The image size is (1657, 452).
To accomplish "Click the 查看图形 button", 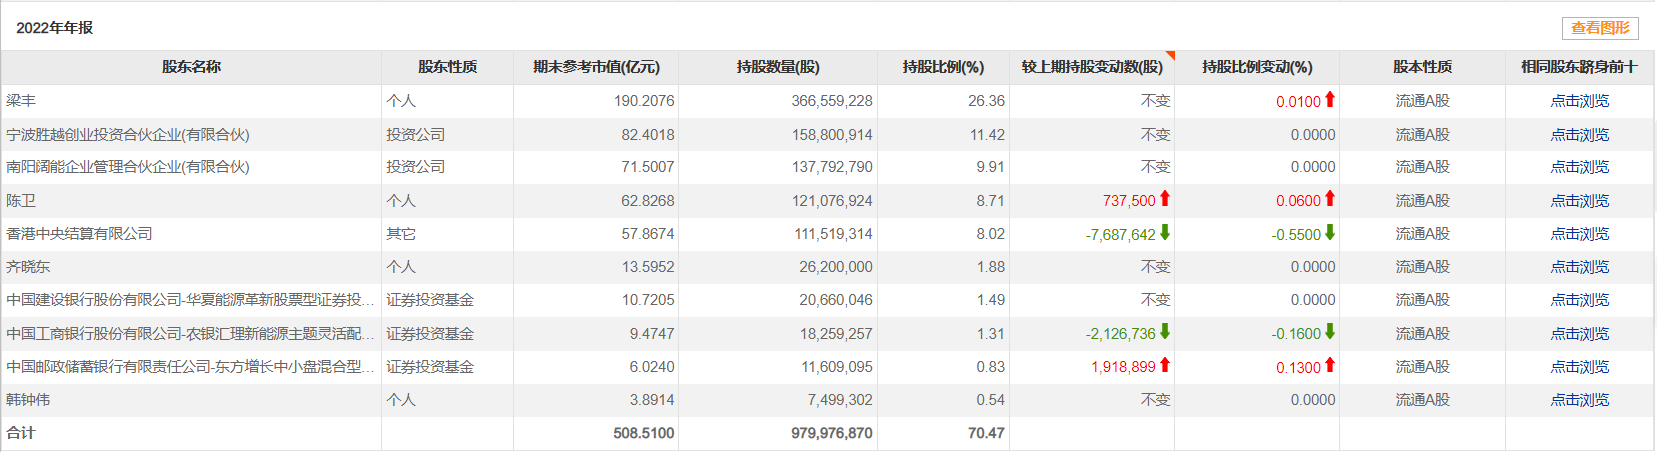I will coord(1600,28).
